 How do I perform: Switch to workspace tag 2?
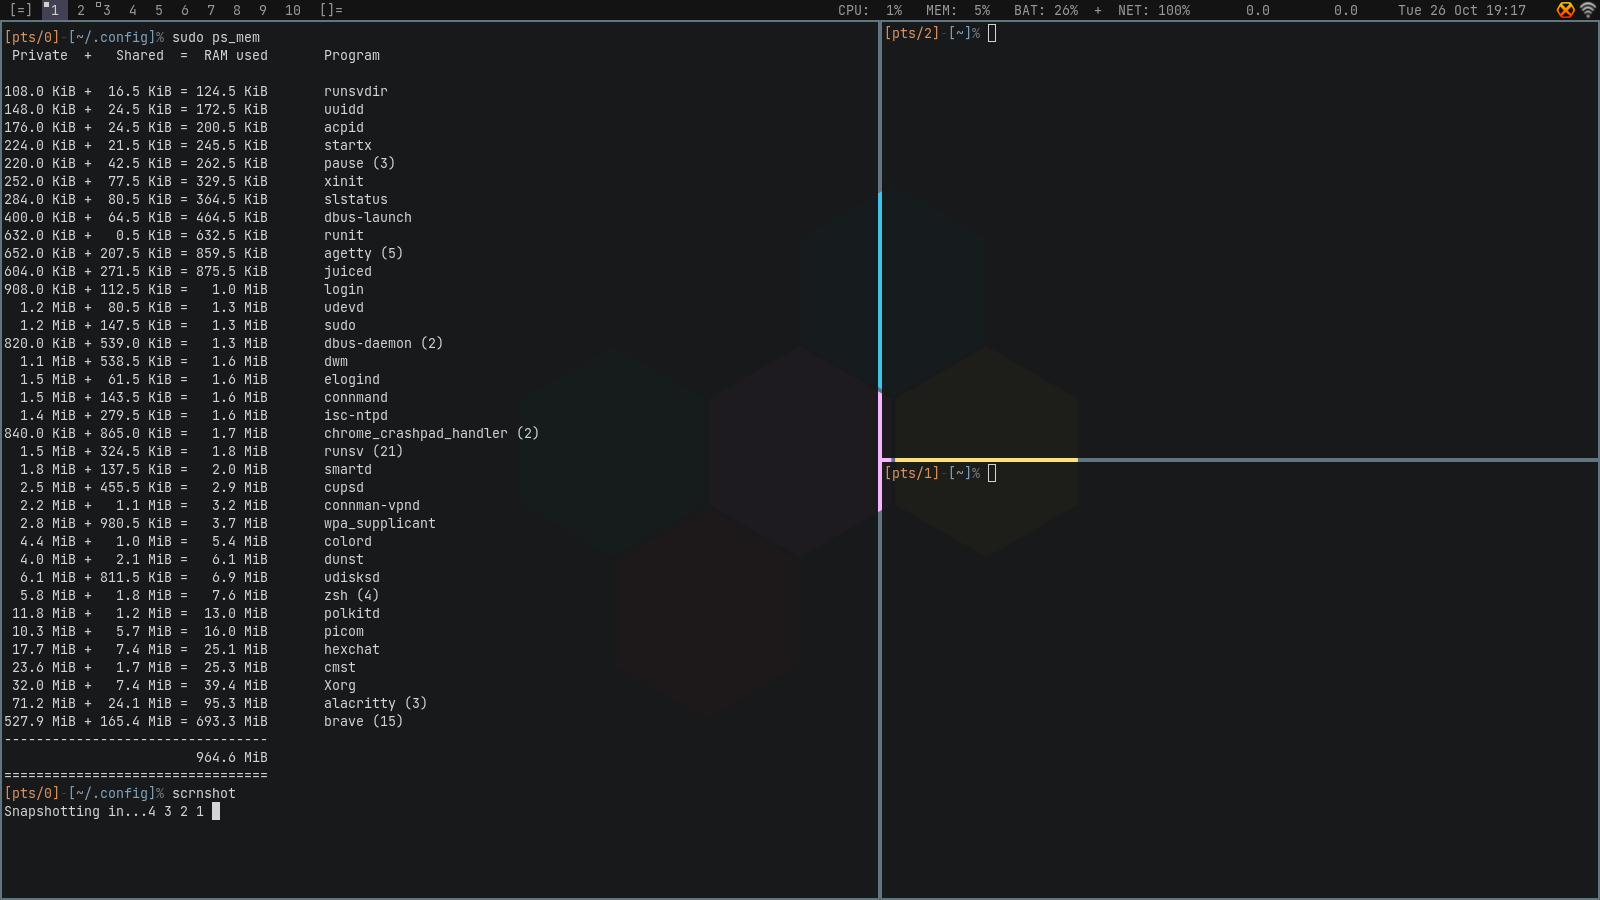(x=81, y=10)
